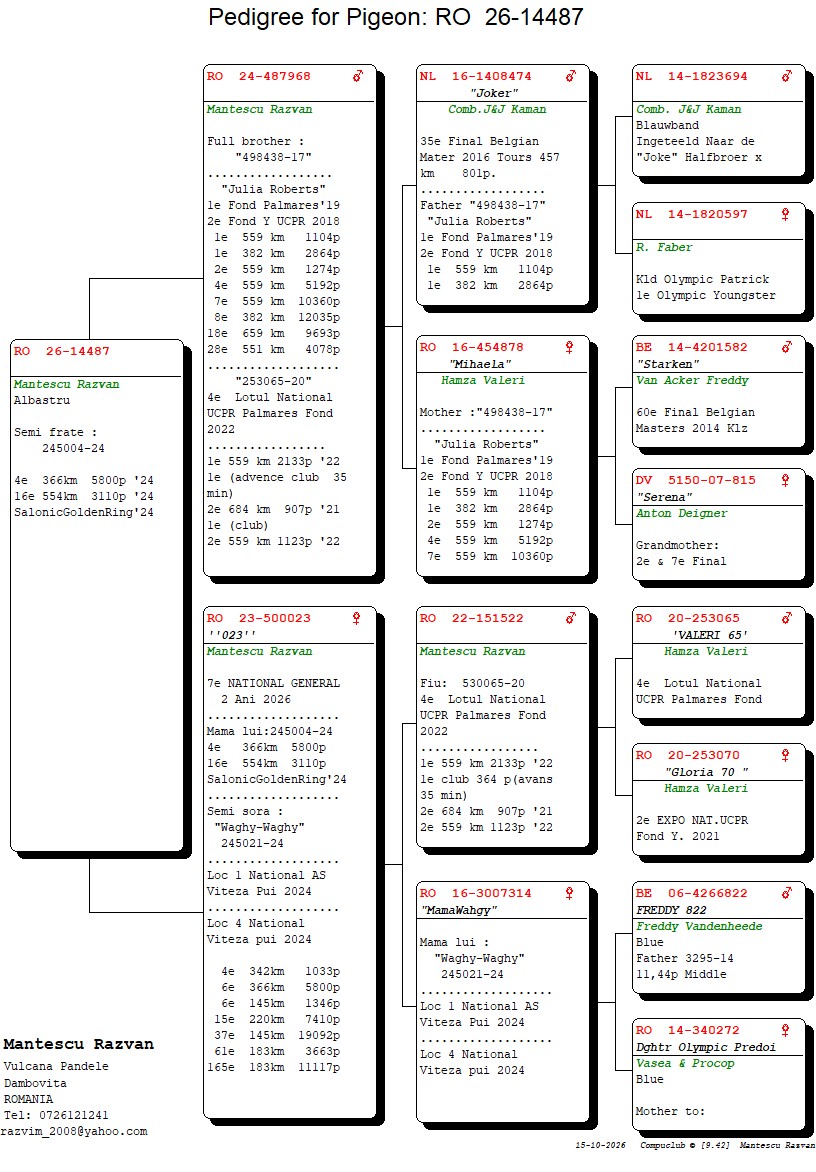
Task: Click the "ROMANIA" country line
Action: tap(28, 1099)
